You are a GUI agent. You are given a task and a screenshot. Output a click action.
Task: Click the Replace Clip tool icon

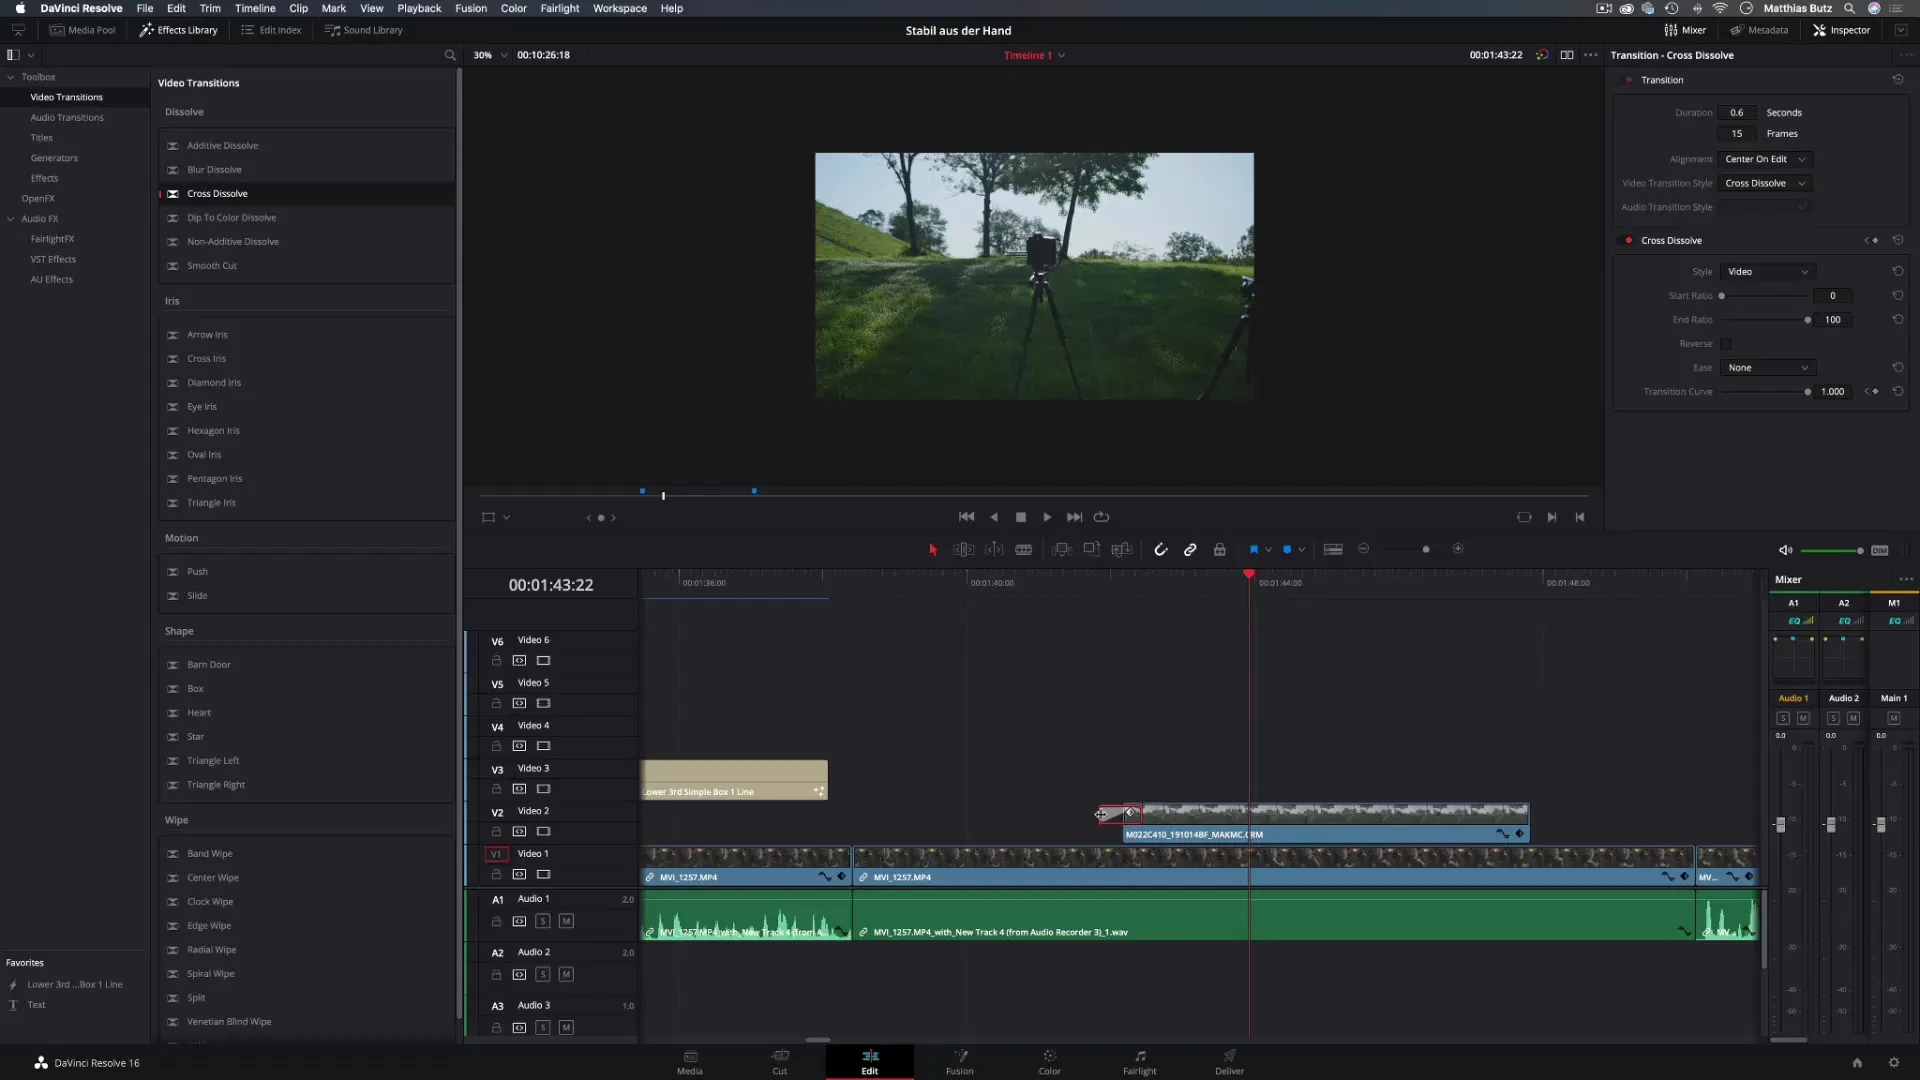click(1122, 549)
